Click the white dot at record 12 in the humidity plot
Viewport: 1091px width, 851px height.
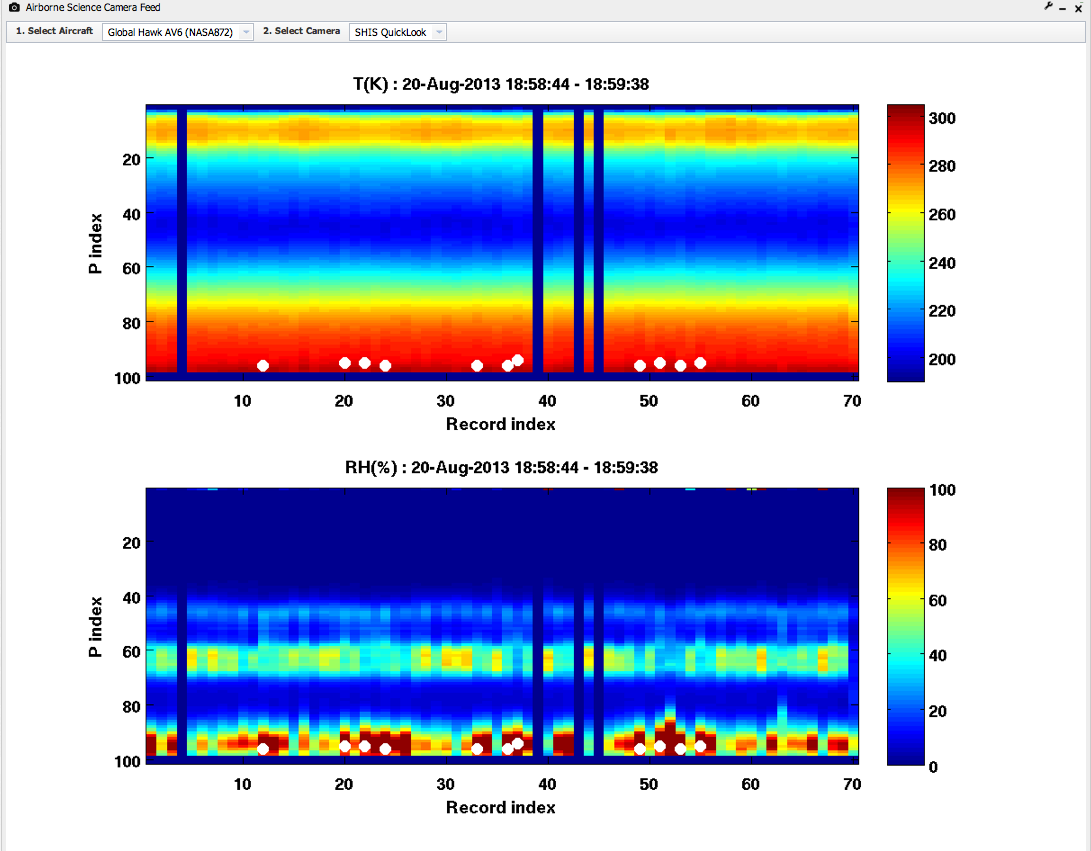click(x=263, y=749)
